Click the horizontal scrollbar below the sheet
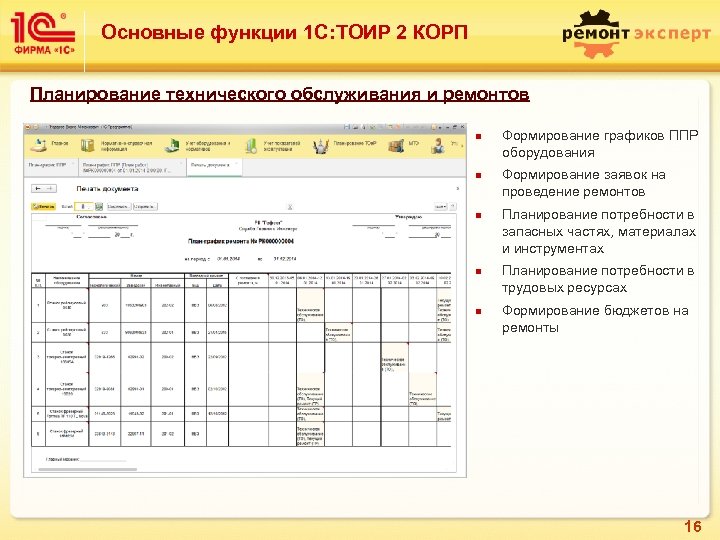 (88, 469)
